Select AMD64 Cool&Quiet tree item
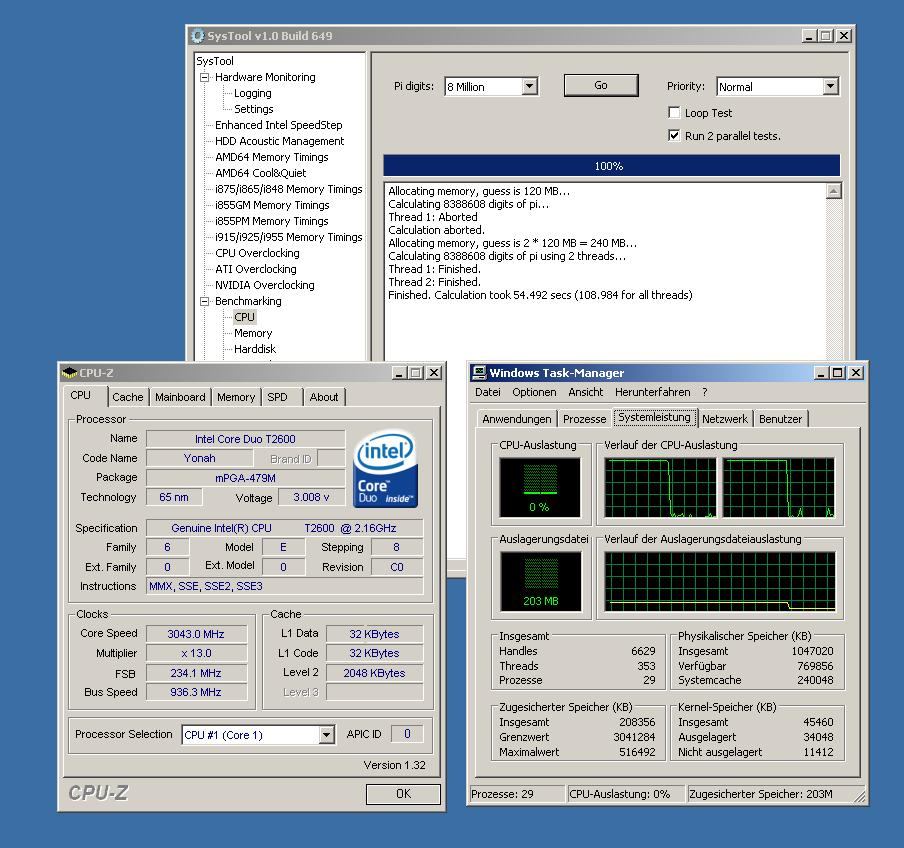The image size is (904, 848). 261,173
